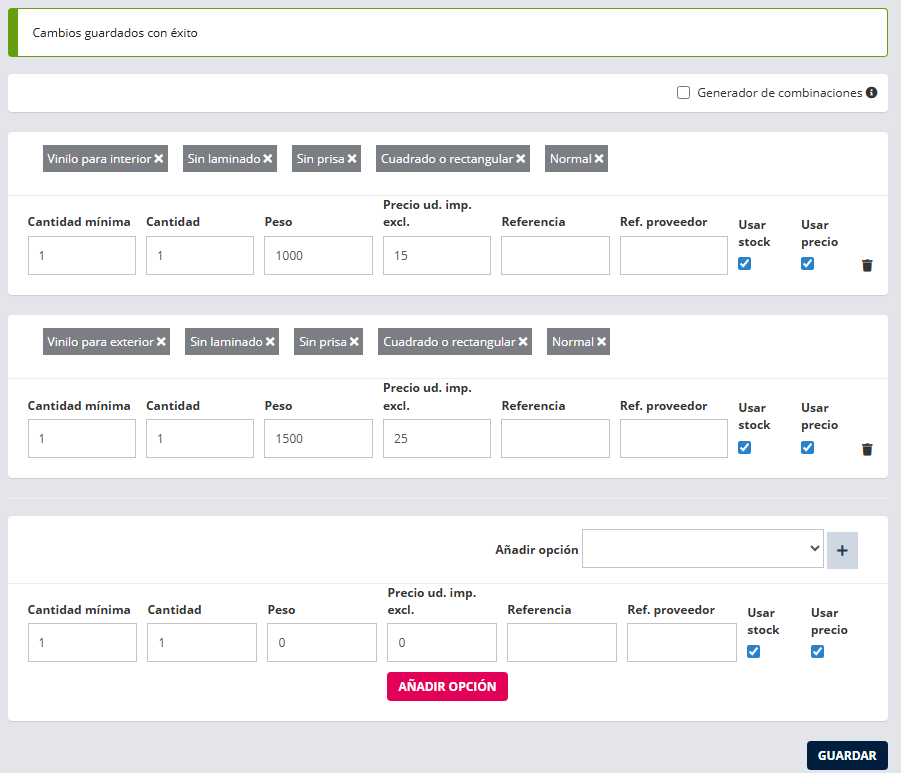Click the plus icon next to Añadir opción
This screenshot has width=901, height=773.
click(842, 550)
